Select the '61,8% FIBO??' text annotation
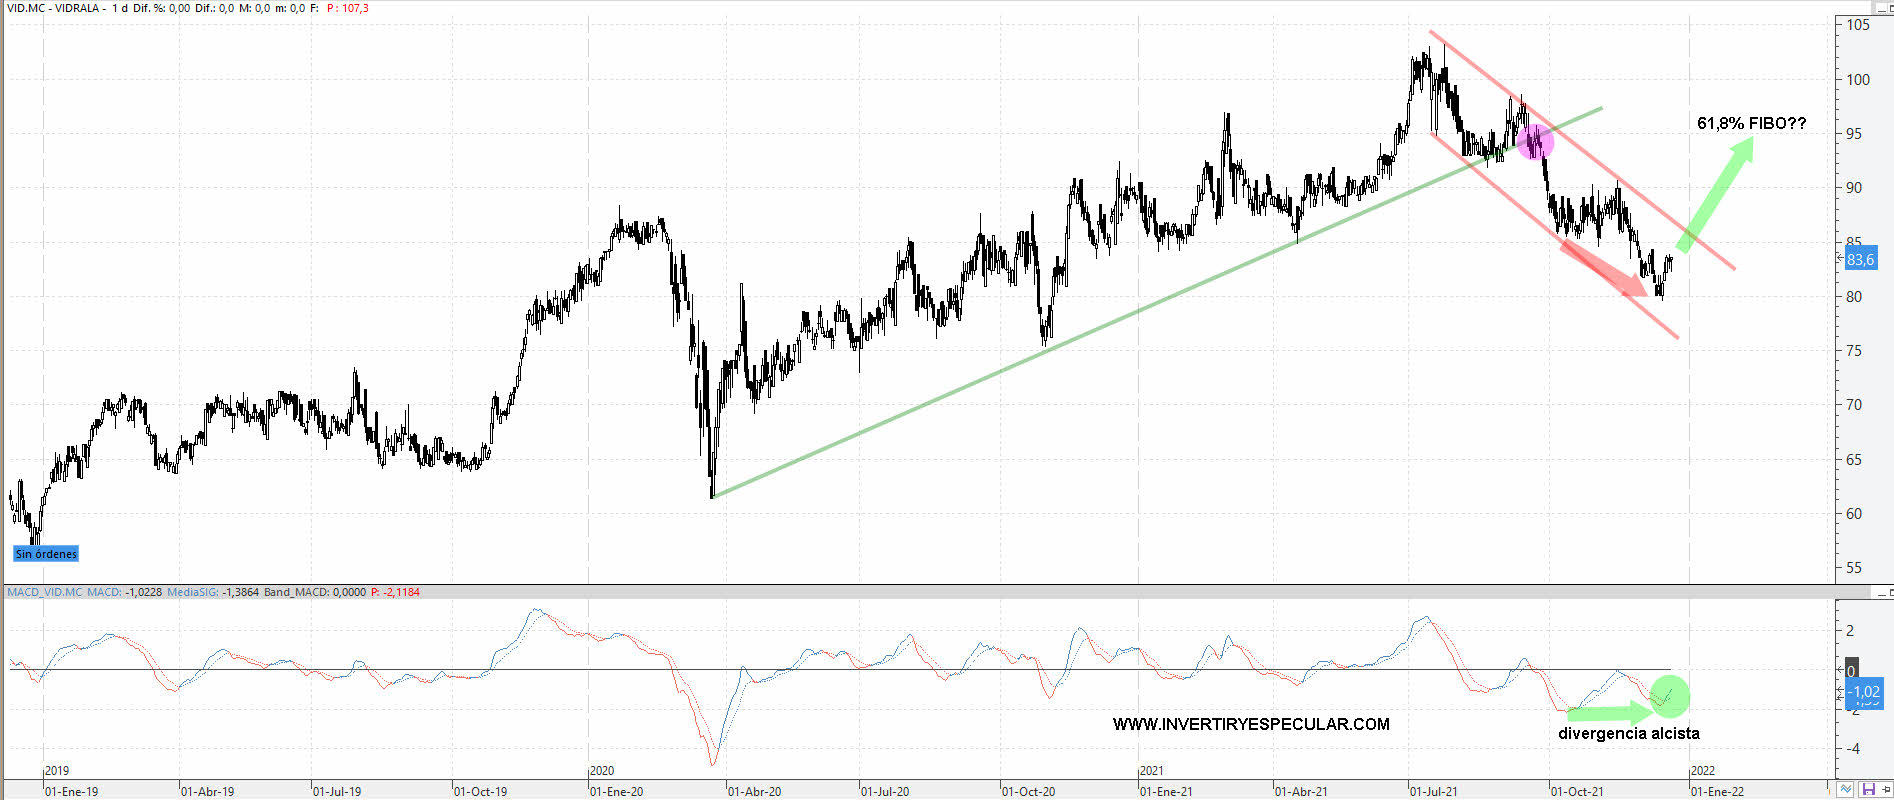This screenshot has width=1894, height=800. tap(1751, 124)
